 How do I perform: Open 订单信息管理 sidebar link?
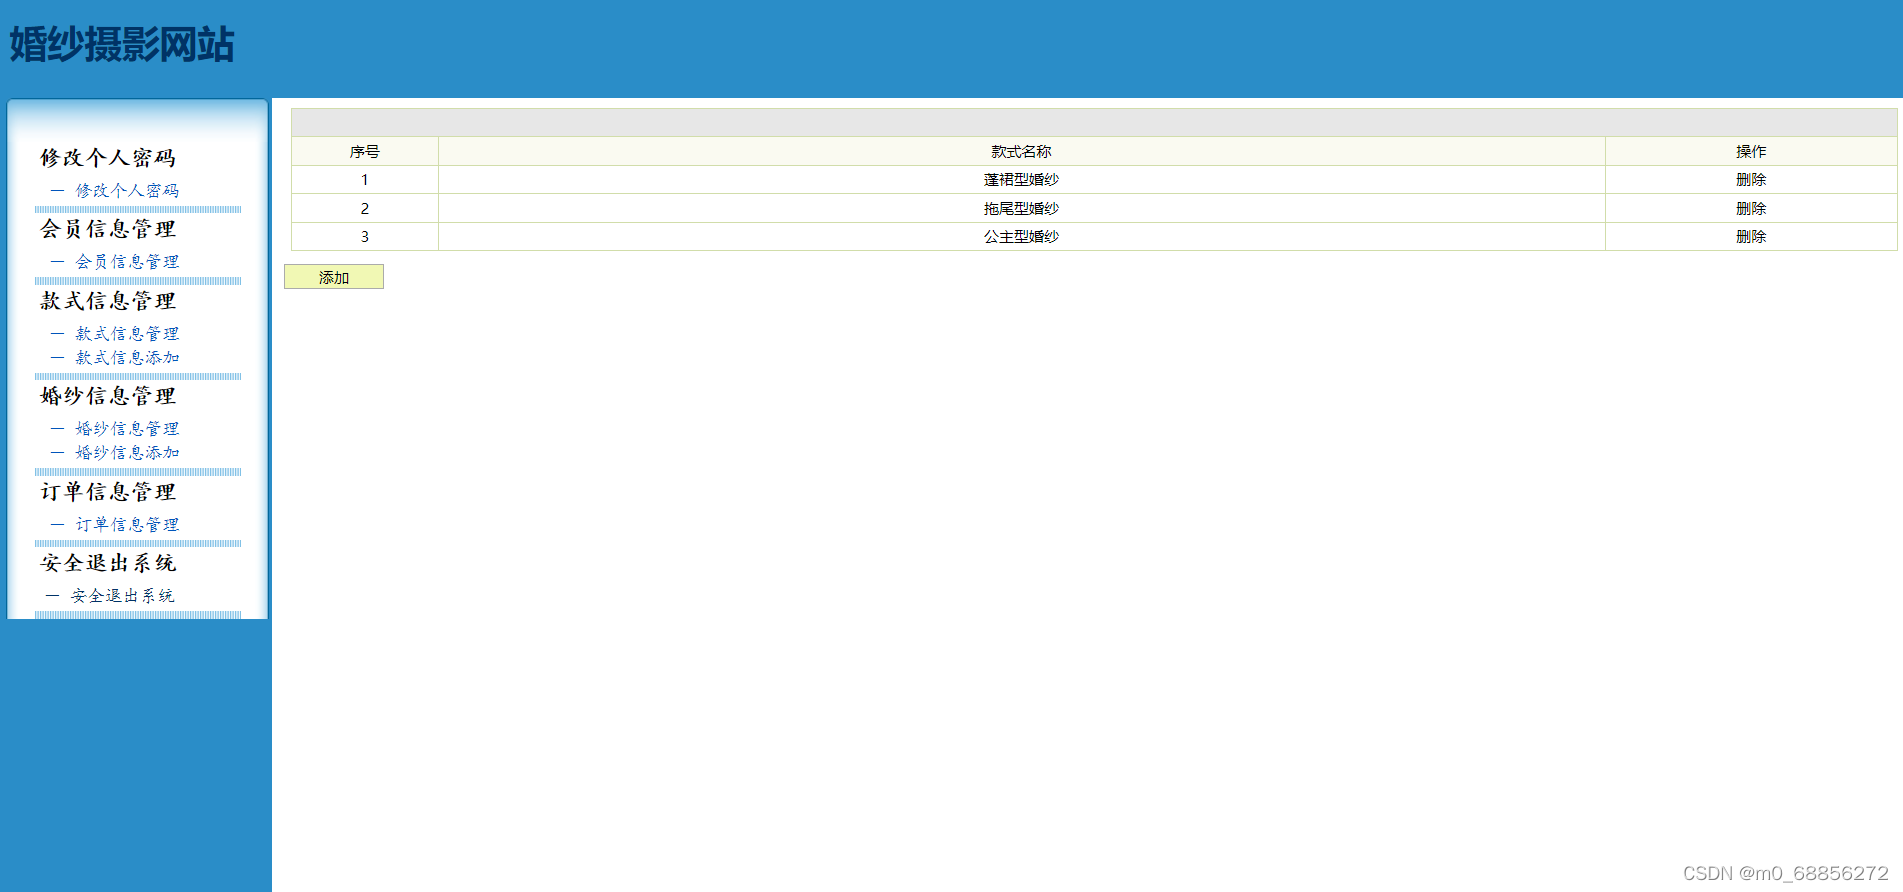(x=127, y=524)
